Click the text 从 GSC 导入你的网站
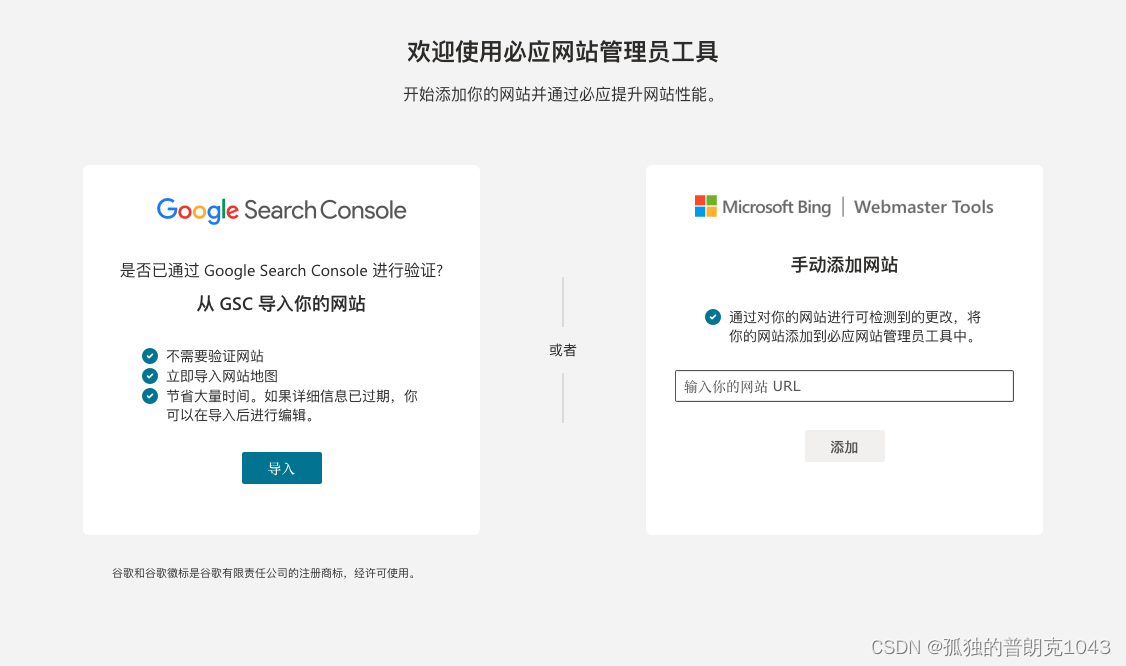 click(282, 304)
